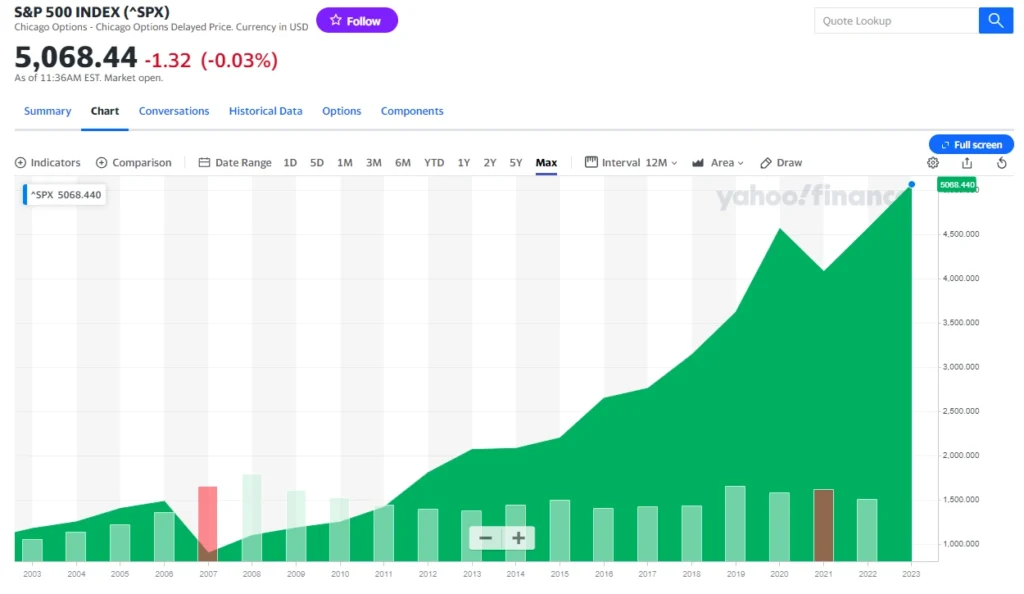Viewport: 1024px width, 594px height.
Task: Click the Quote Lookup search field
Action: (x=895, y=21)
